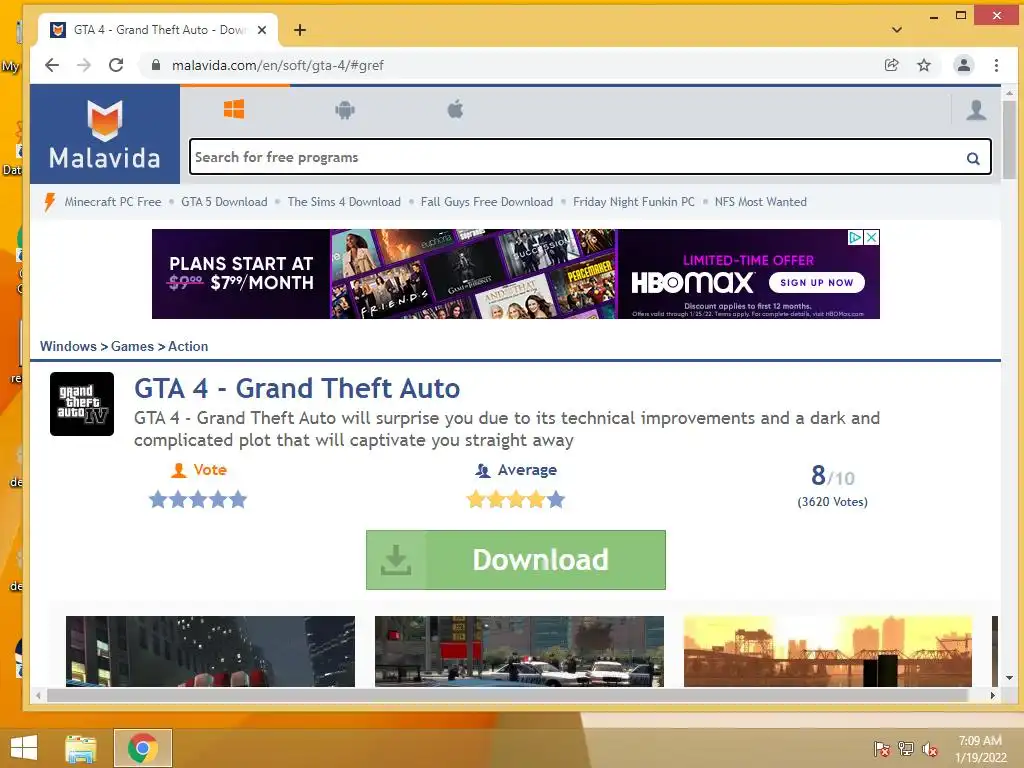Open the Malavida user account icon
Viewport: 1024px width, 768px height.
tap(976, 110)
